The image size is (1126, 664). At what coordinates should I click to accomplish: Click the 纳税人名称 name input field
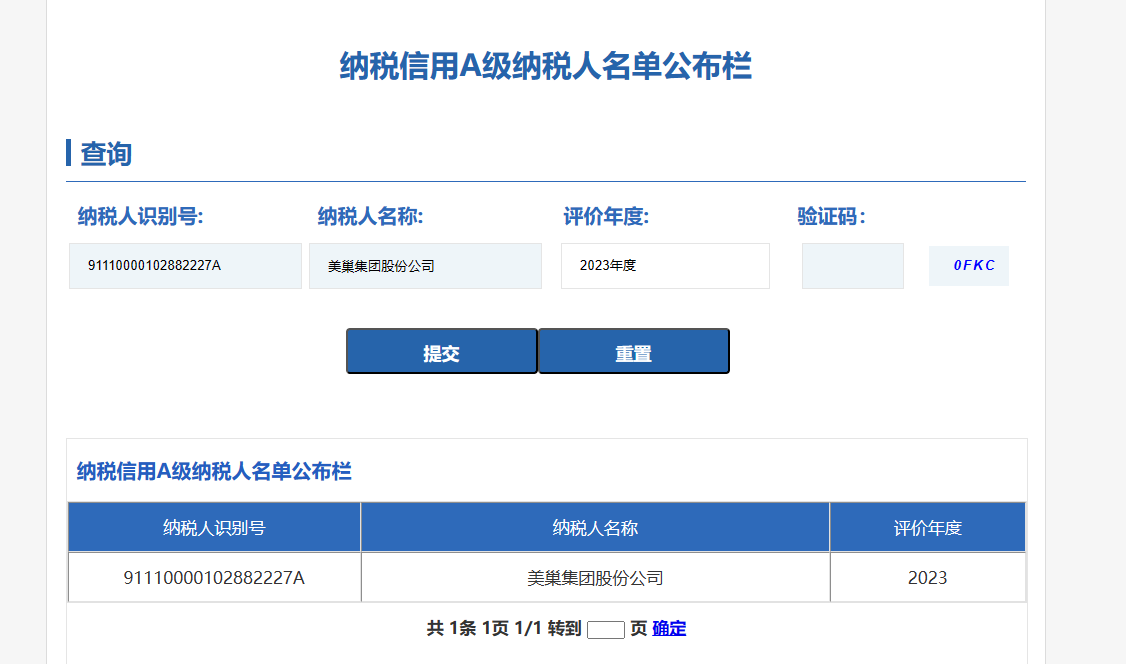[425, 265]
